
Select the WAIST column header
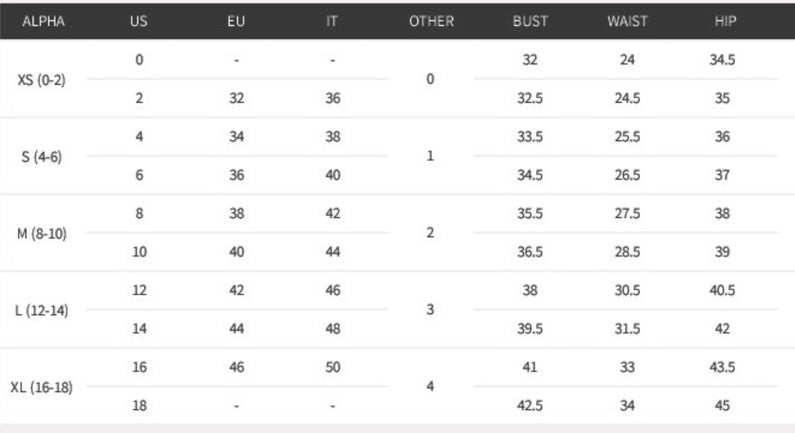[x=627, y=21]
